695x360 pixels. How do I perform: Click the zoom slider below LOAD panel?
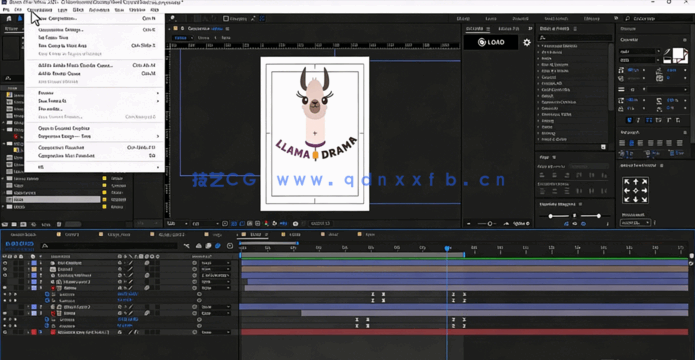tap(490, 224)
